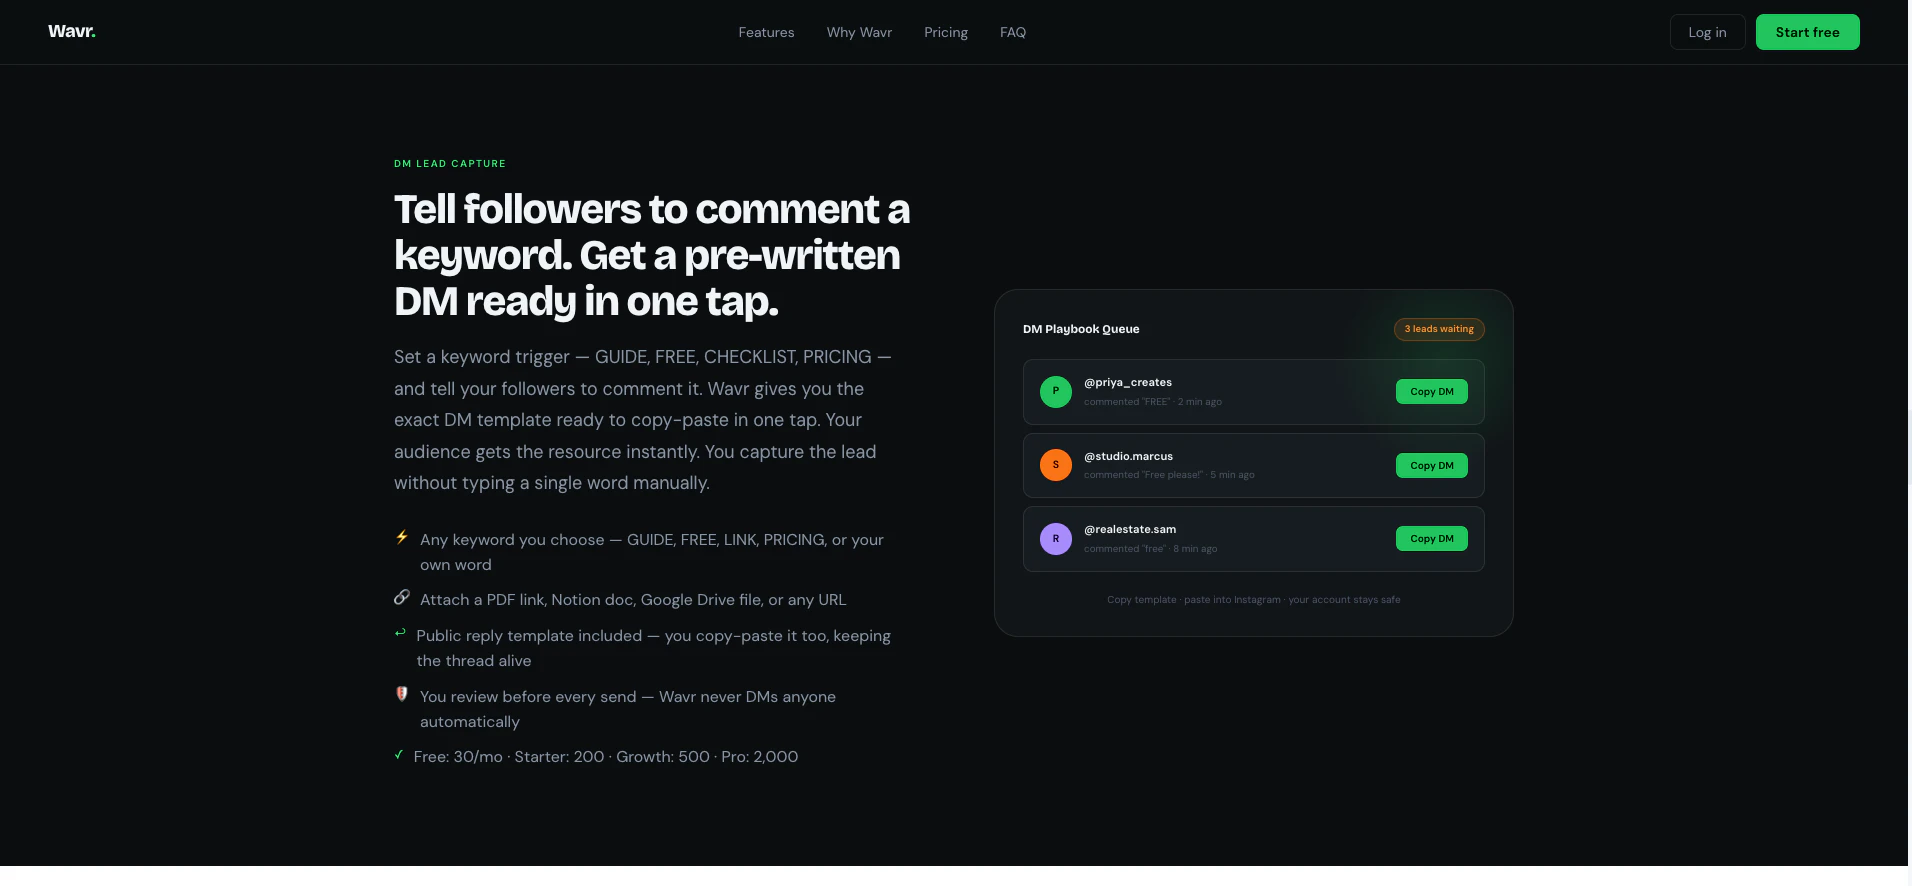Click the Log in button
Screen dimensions: 1912x886
(1707, 32)
